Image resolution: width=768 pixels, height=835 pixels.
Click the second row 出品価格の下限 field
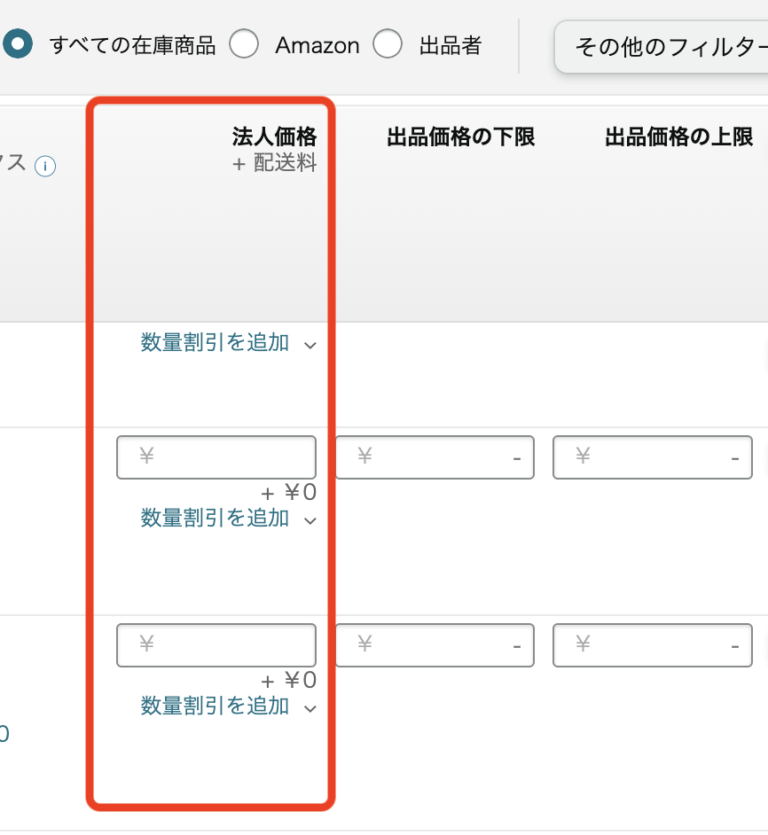coord(434,457)
